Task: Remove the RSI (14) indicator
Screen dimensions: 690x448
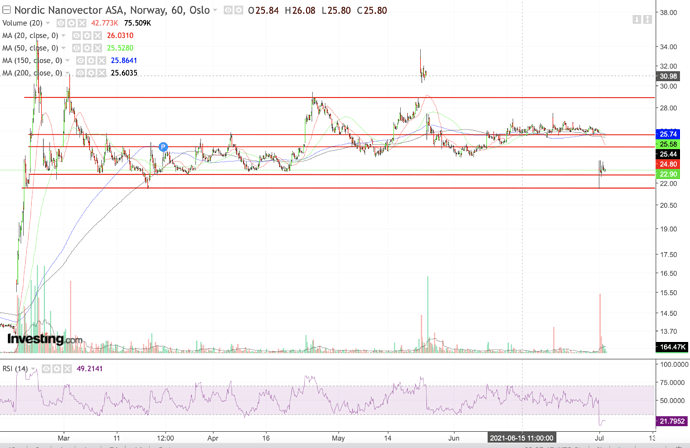Action: coord(67,369)
